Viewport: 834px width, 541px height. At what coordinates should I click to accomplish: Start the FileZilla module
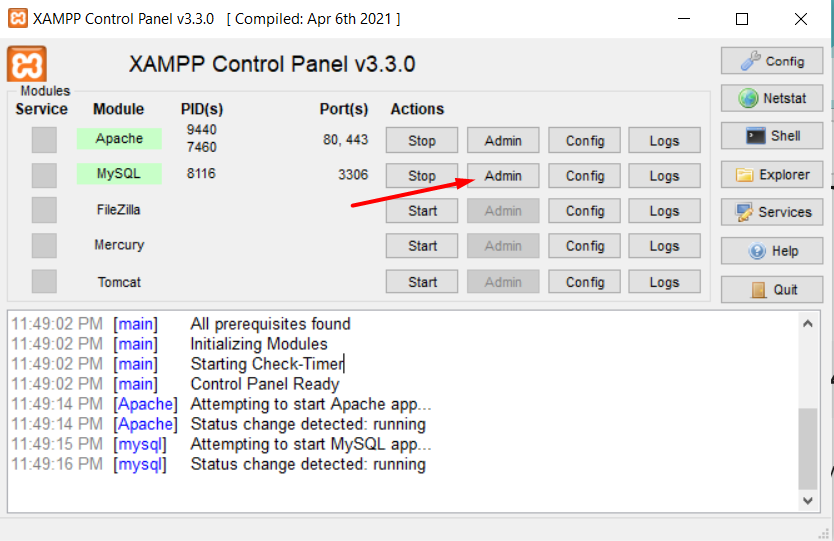coord(422,211)
